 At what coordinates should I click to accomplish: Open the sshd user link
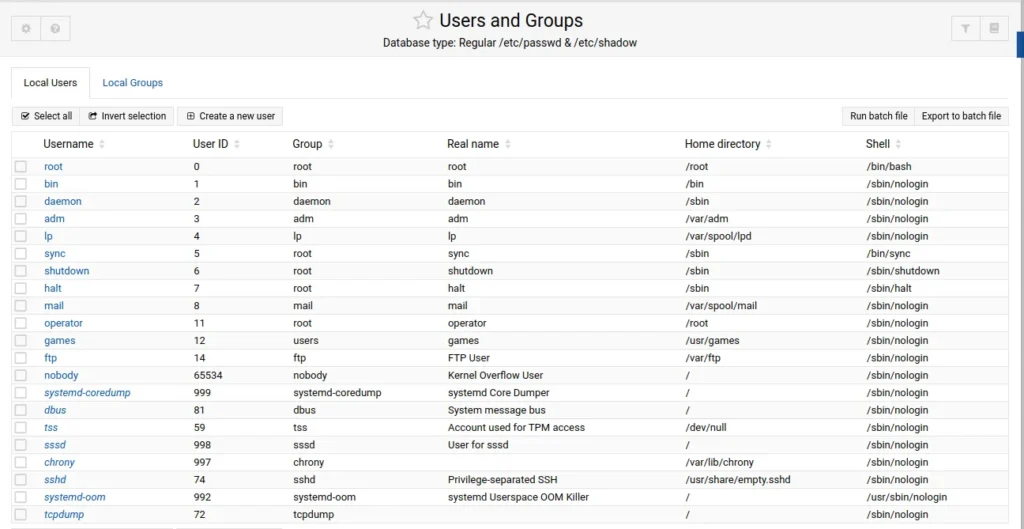pyautogui.click(x=55, y=480)
